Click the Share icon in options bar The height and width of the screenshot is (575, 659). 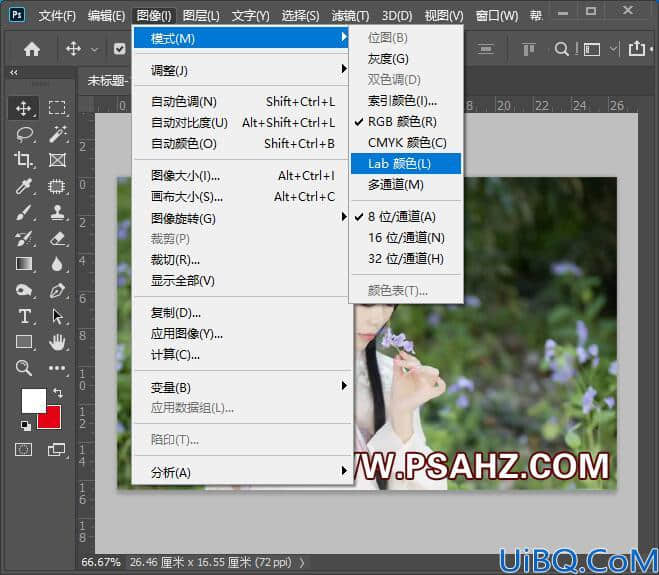tap(636, 48)
